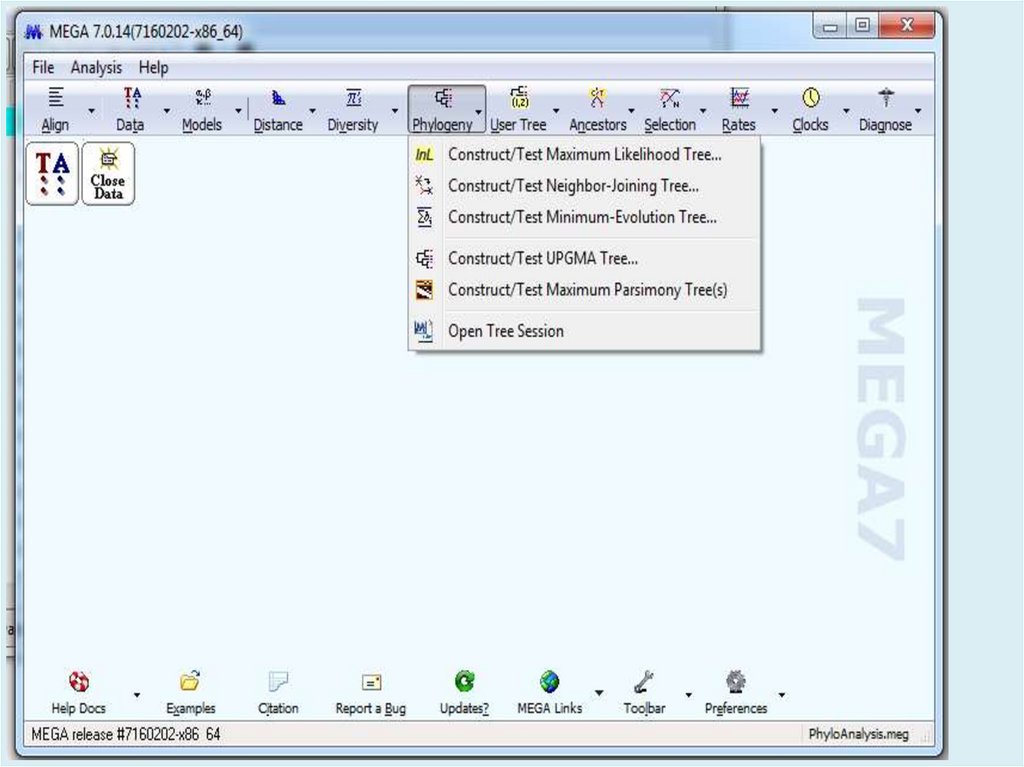Expand the User Tree dropdown arrow
The height and width of the screenshot is (767, 1024).
tap(556, 111)
